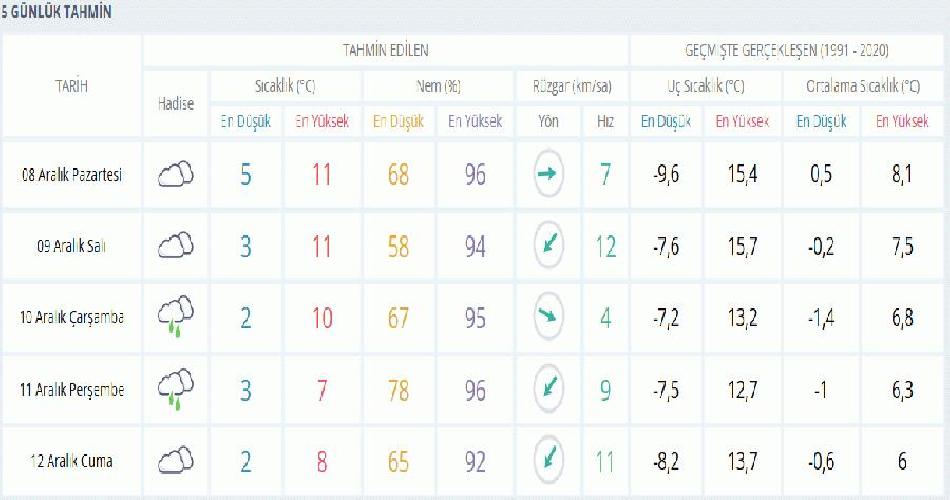Click the cloudy icon for 08 Aralık Pazartesi
Screen dimensions: 950x500
tap(175, 175)
